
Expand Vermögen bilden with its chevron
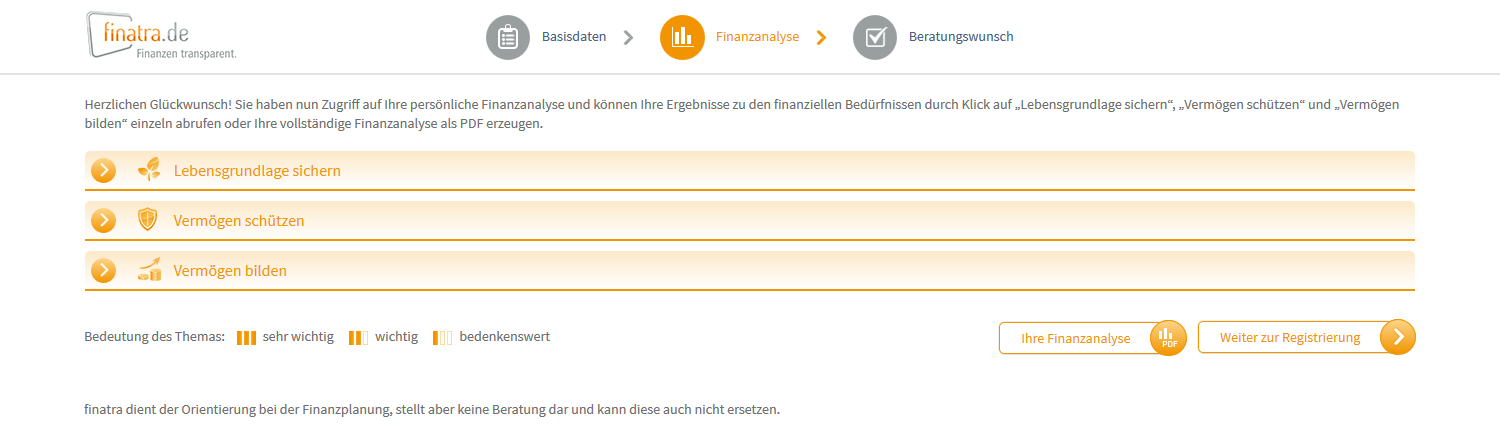(104, 270)
